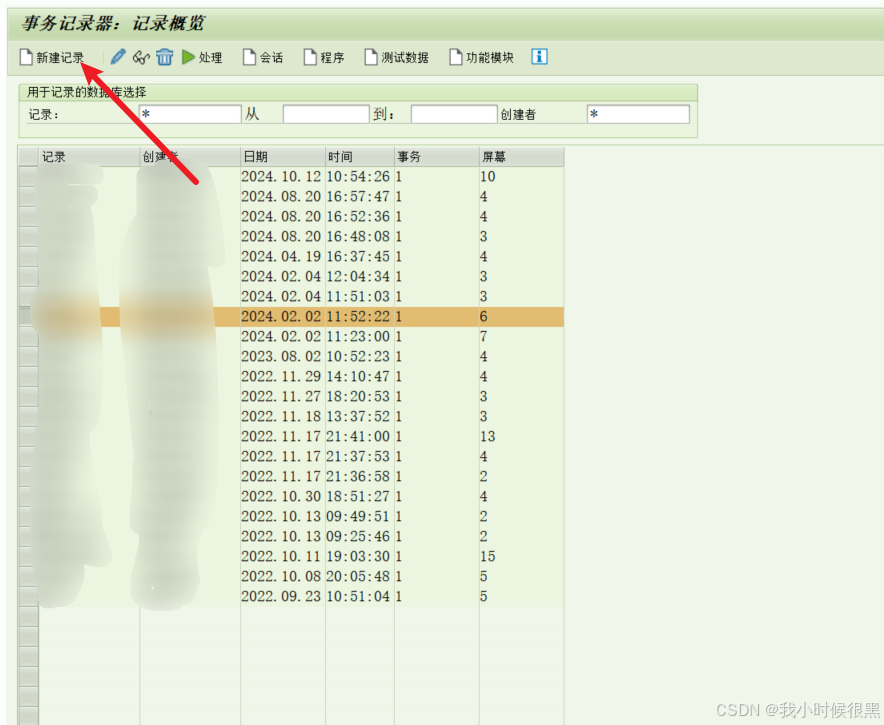Select date cell 2022.09.23
Screen dimensions: 884x725
point(281,596)
